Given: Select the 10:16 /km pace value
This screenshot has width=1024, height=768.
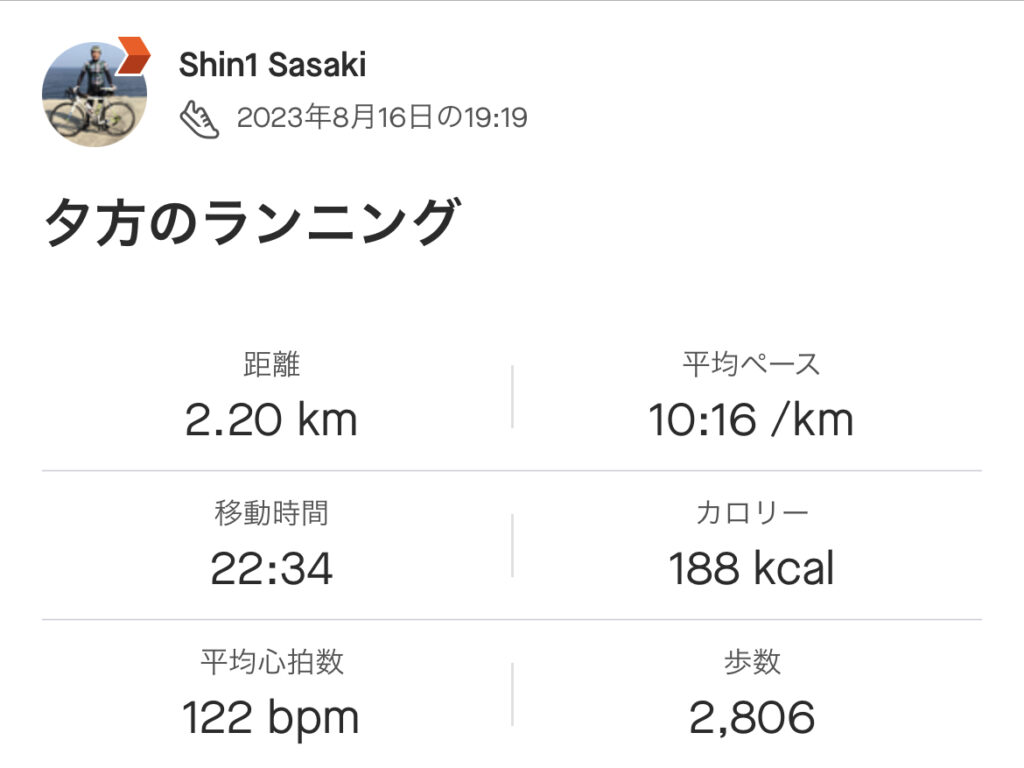Looking at the screenshot, I should [x=751, y=420].
